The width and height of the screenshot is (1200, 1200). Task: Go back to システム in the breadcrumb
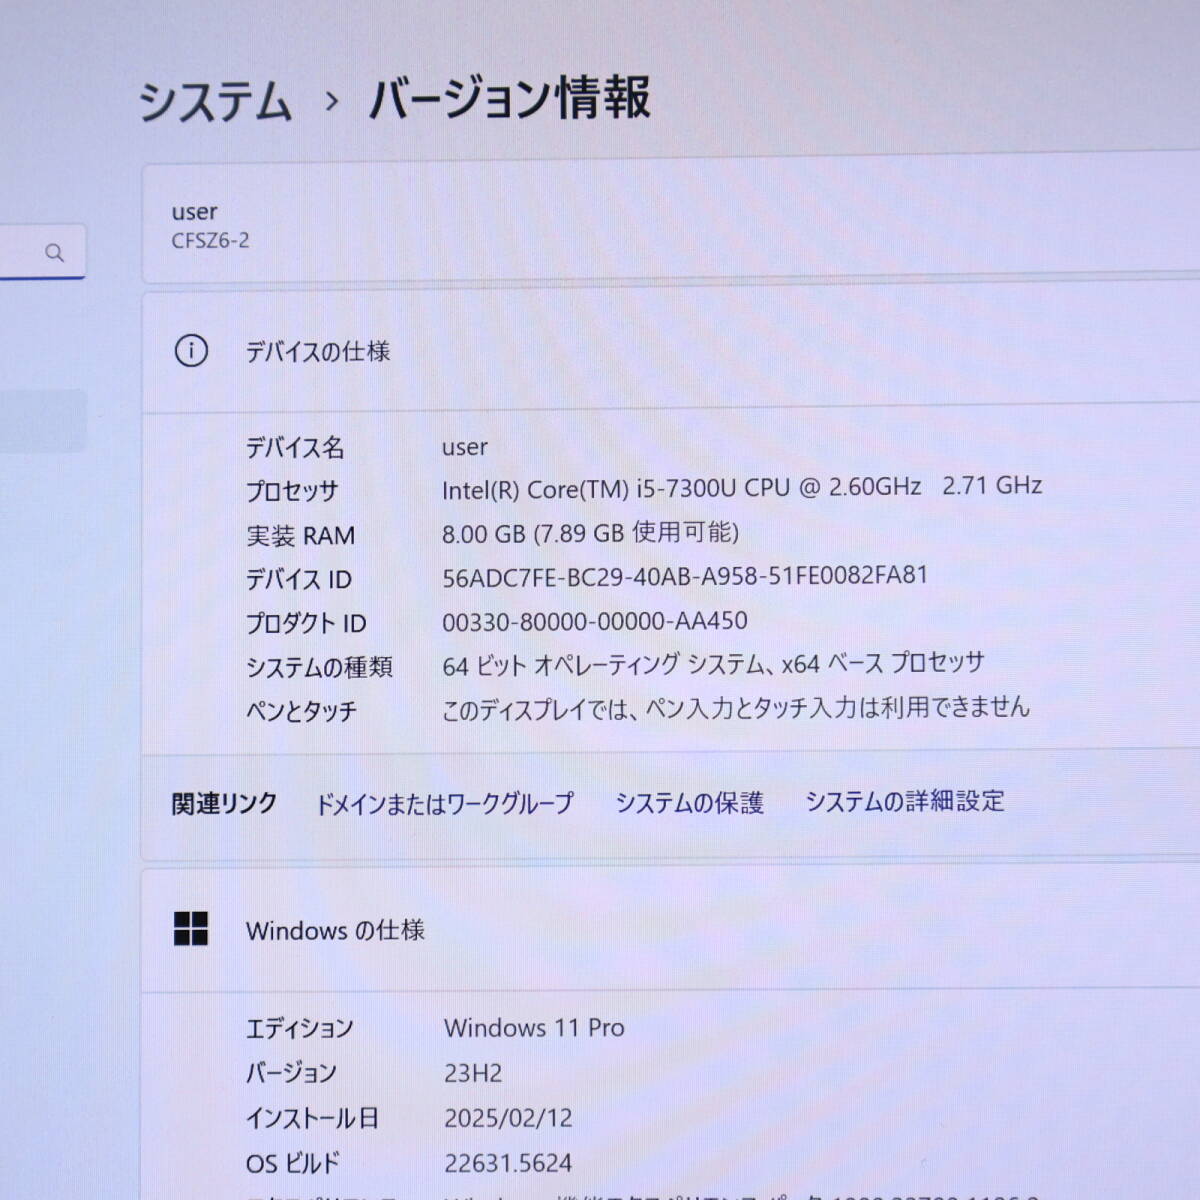215,101
